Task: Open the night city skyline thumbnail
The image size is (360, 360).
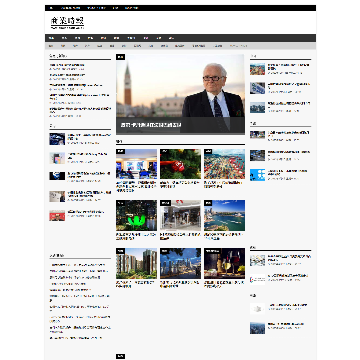Action: [180, 263]
